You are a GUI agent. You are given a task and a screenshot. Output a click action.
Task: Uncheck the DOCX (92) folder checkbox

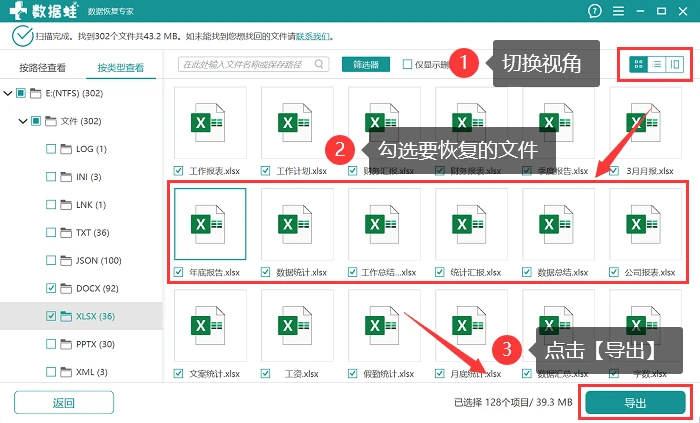51,288
